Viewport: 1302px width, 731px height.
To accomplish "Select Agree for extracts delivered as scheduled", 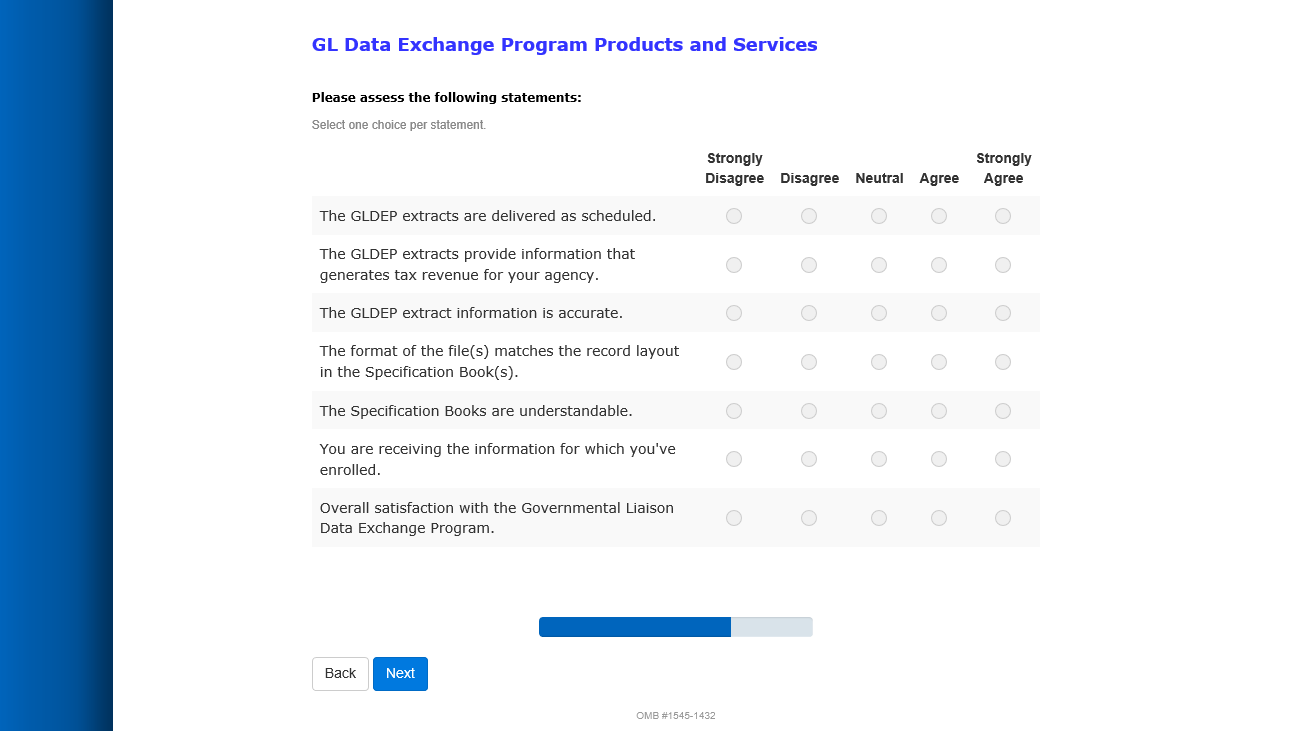I will pos(939,216).
